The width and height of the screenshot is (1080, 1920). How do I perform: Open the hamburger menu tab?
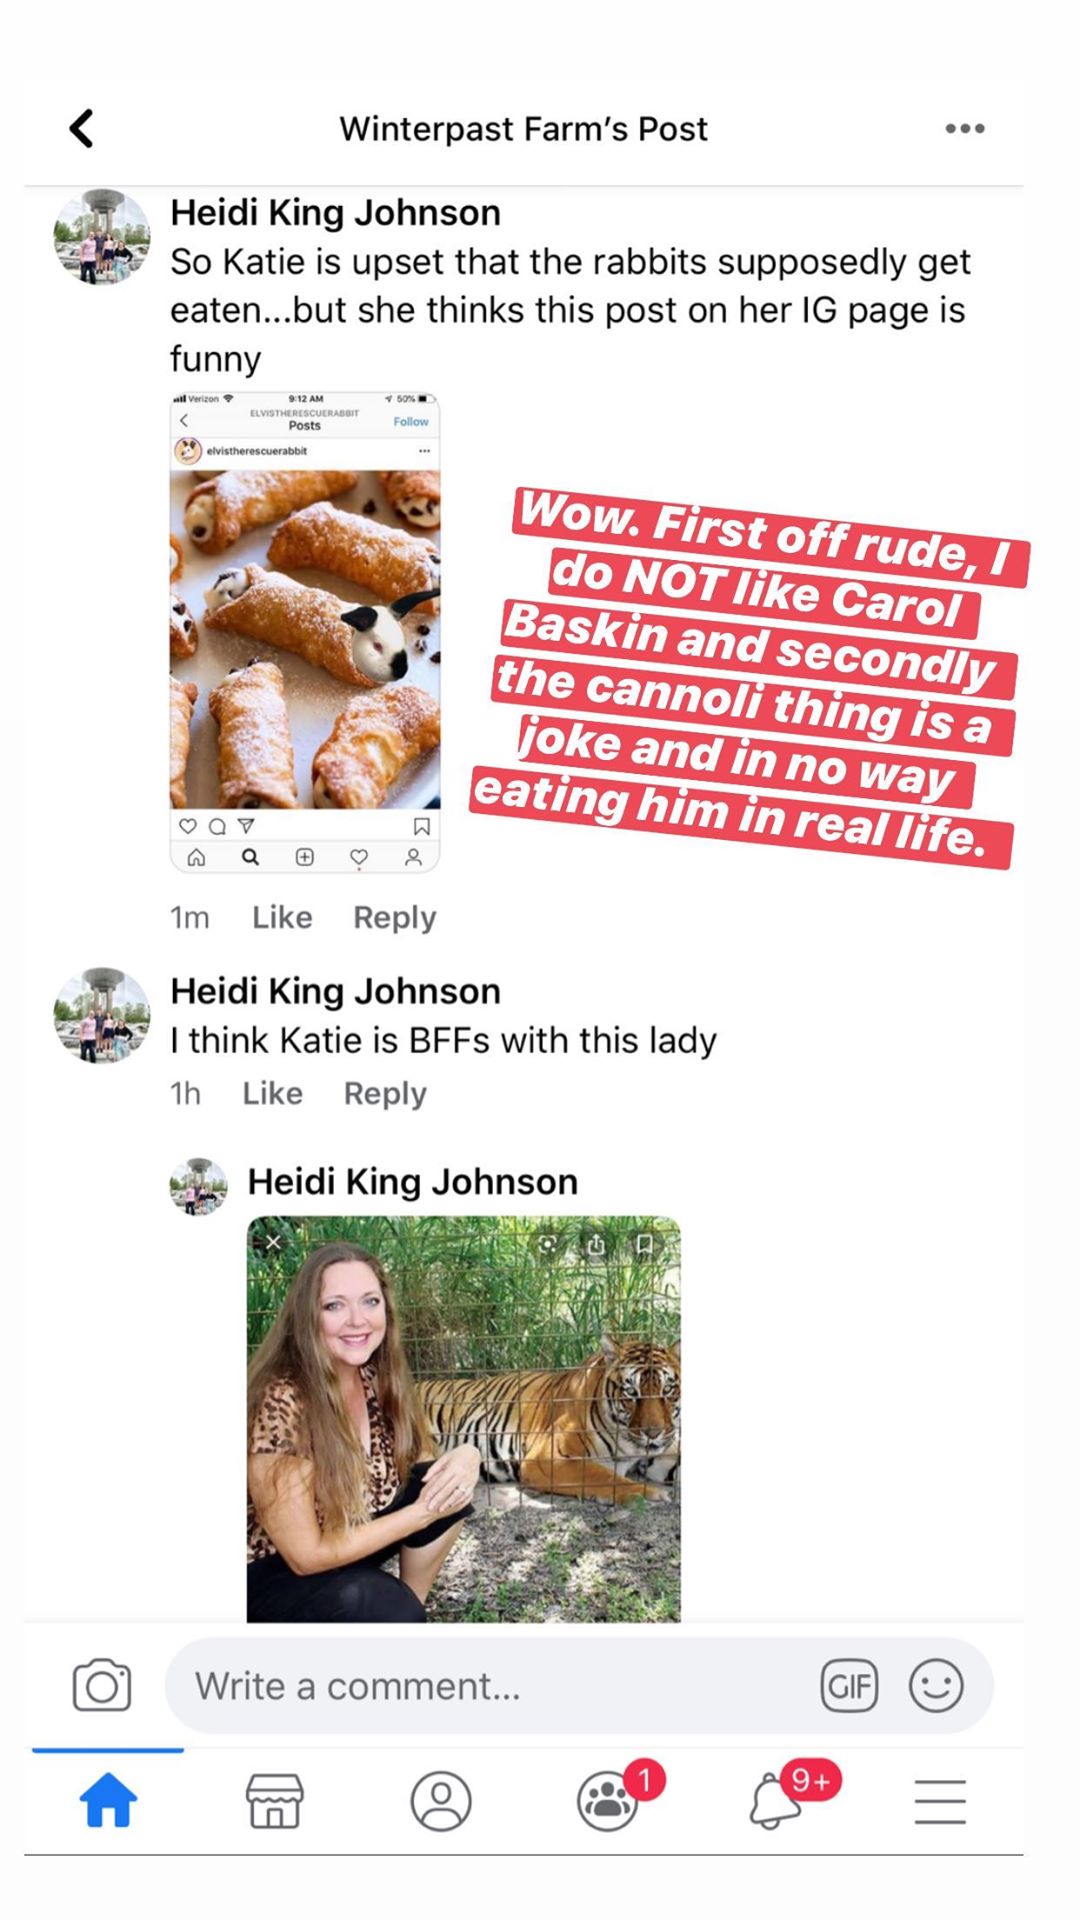(940, 1800)
